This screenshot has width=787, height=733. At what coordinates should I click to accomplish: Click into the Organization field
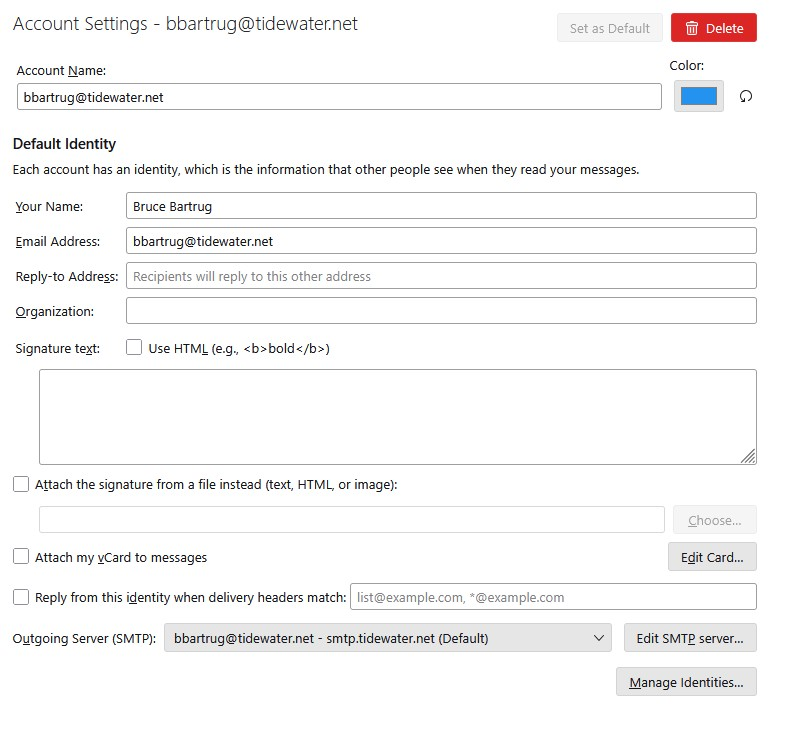[440, 311]
